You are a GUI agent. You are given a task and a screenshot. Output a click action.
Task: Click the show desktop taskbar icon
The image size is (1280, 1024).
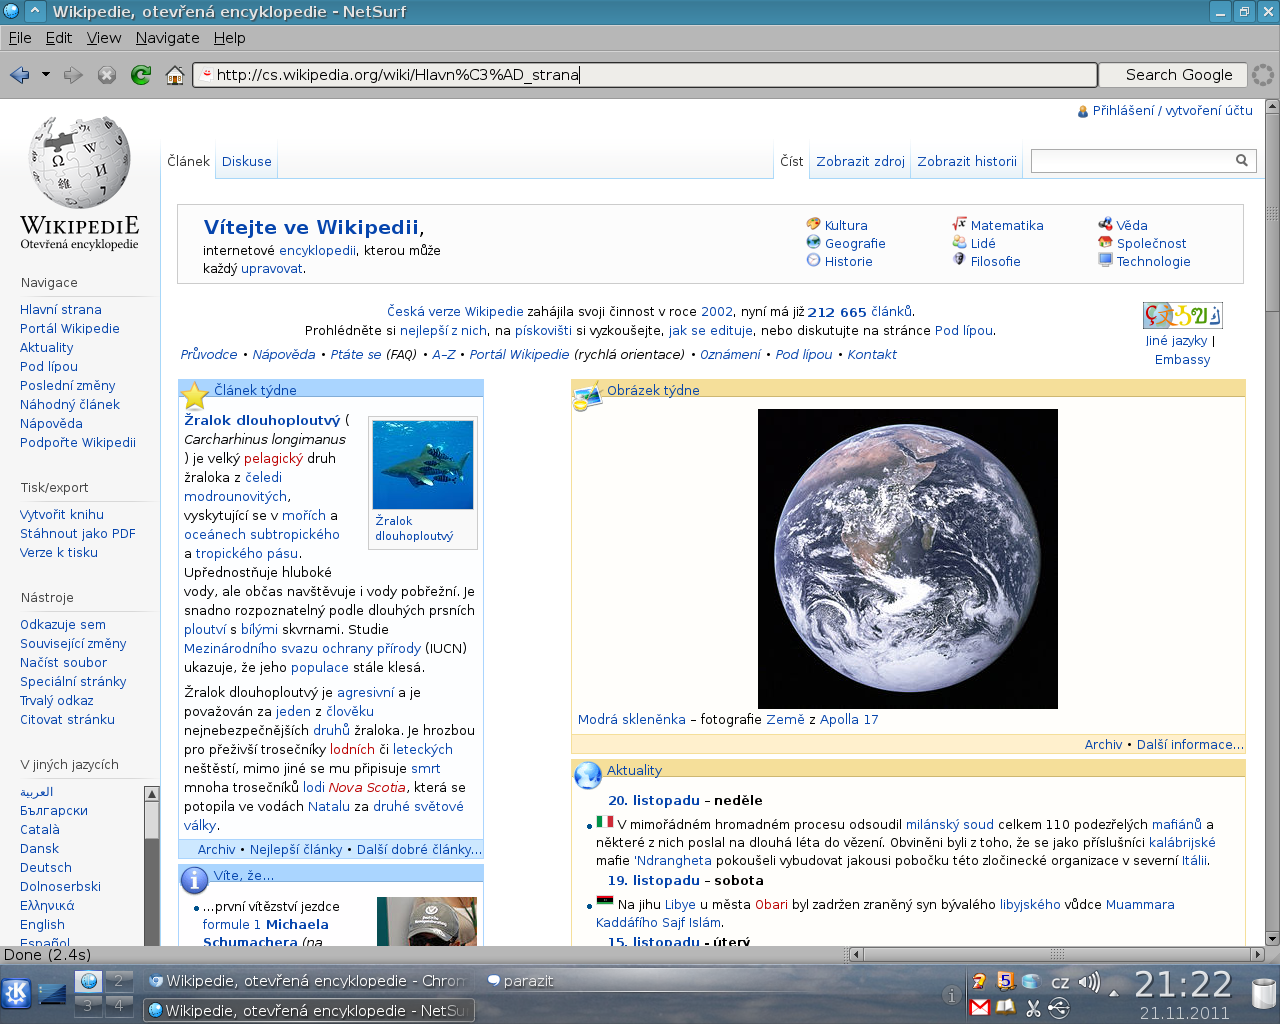52,993
